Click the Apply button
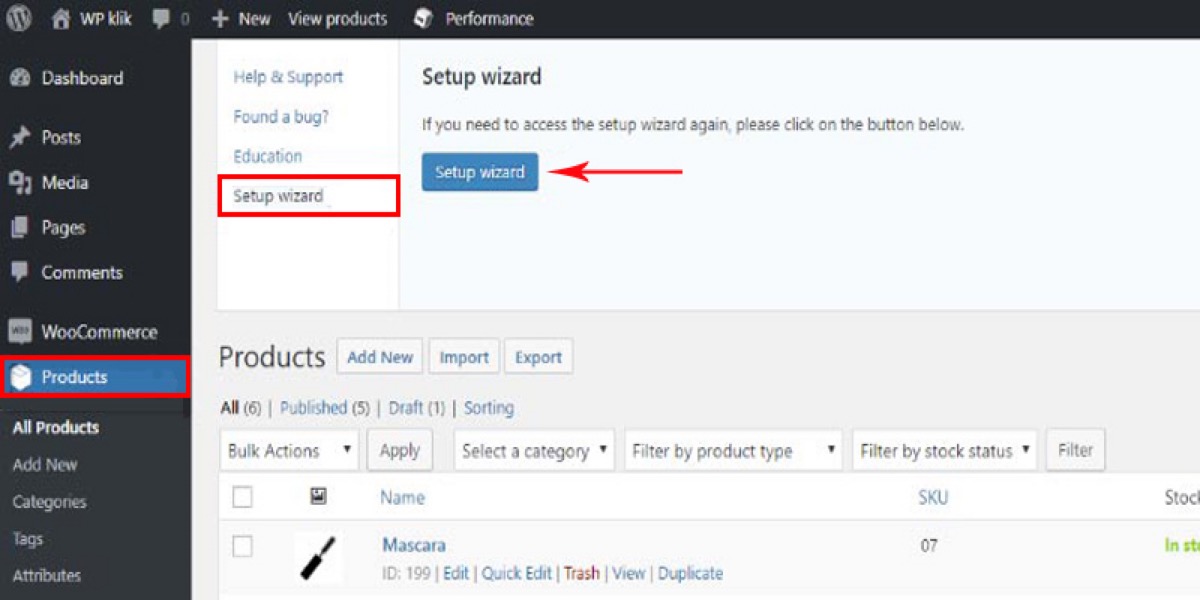 [400, 450]
